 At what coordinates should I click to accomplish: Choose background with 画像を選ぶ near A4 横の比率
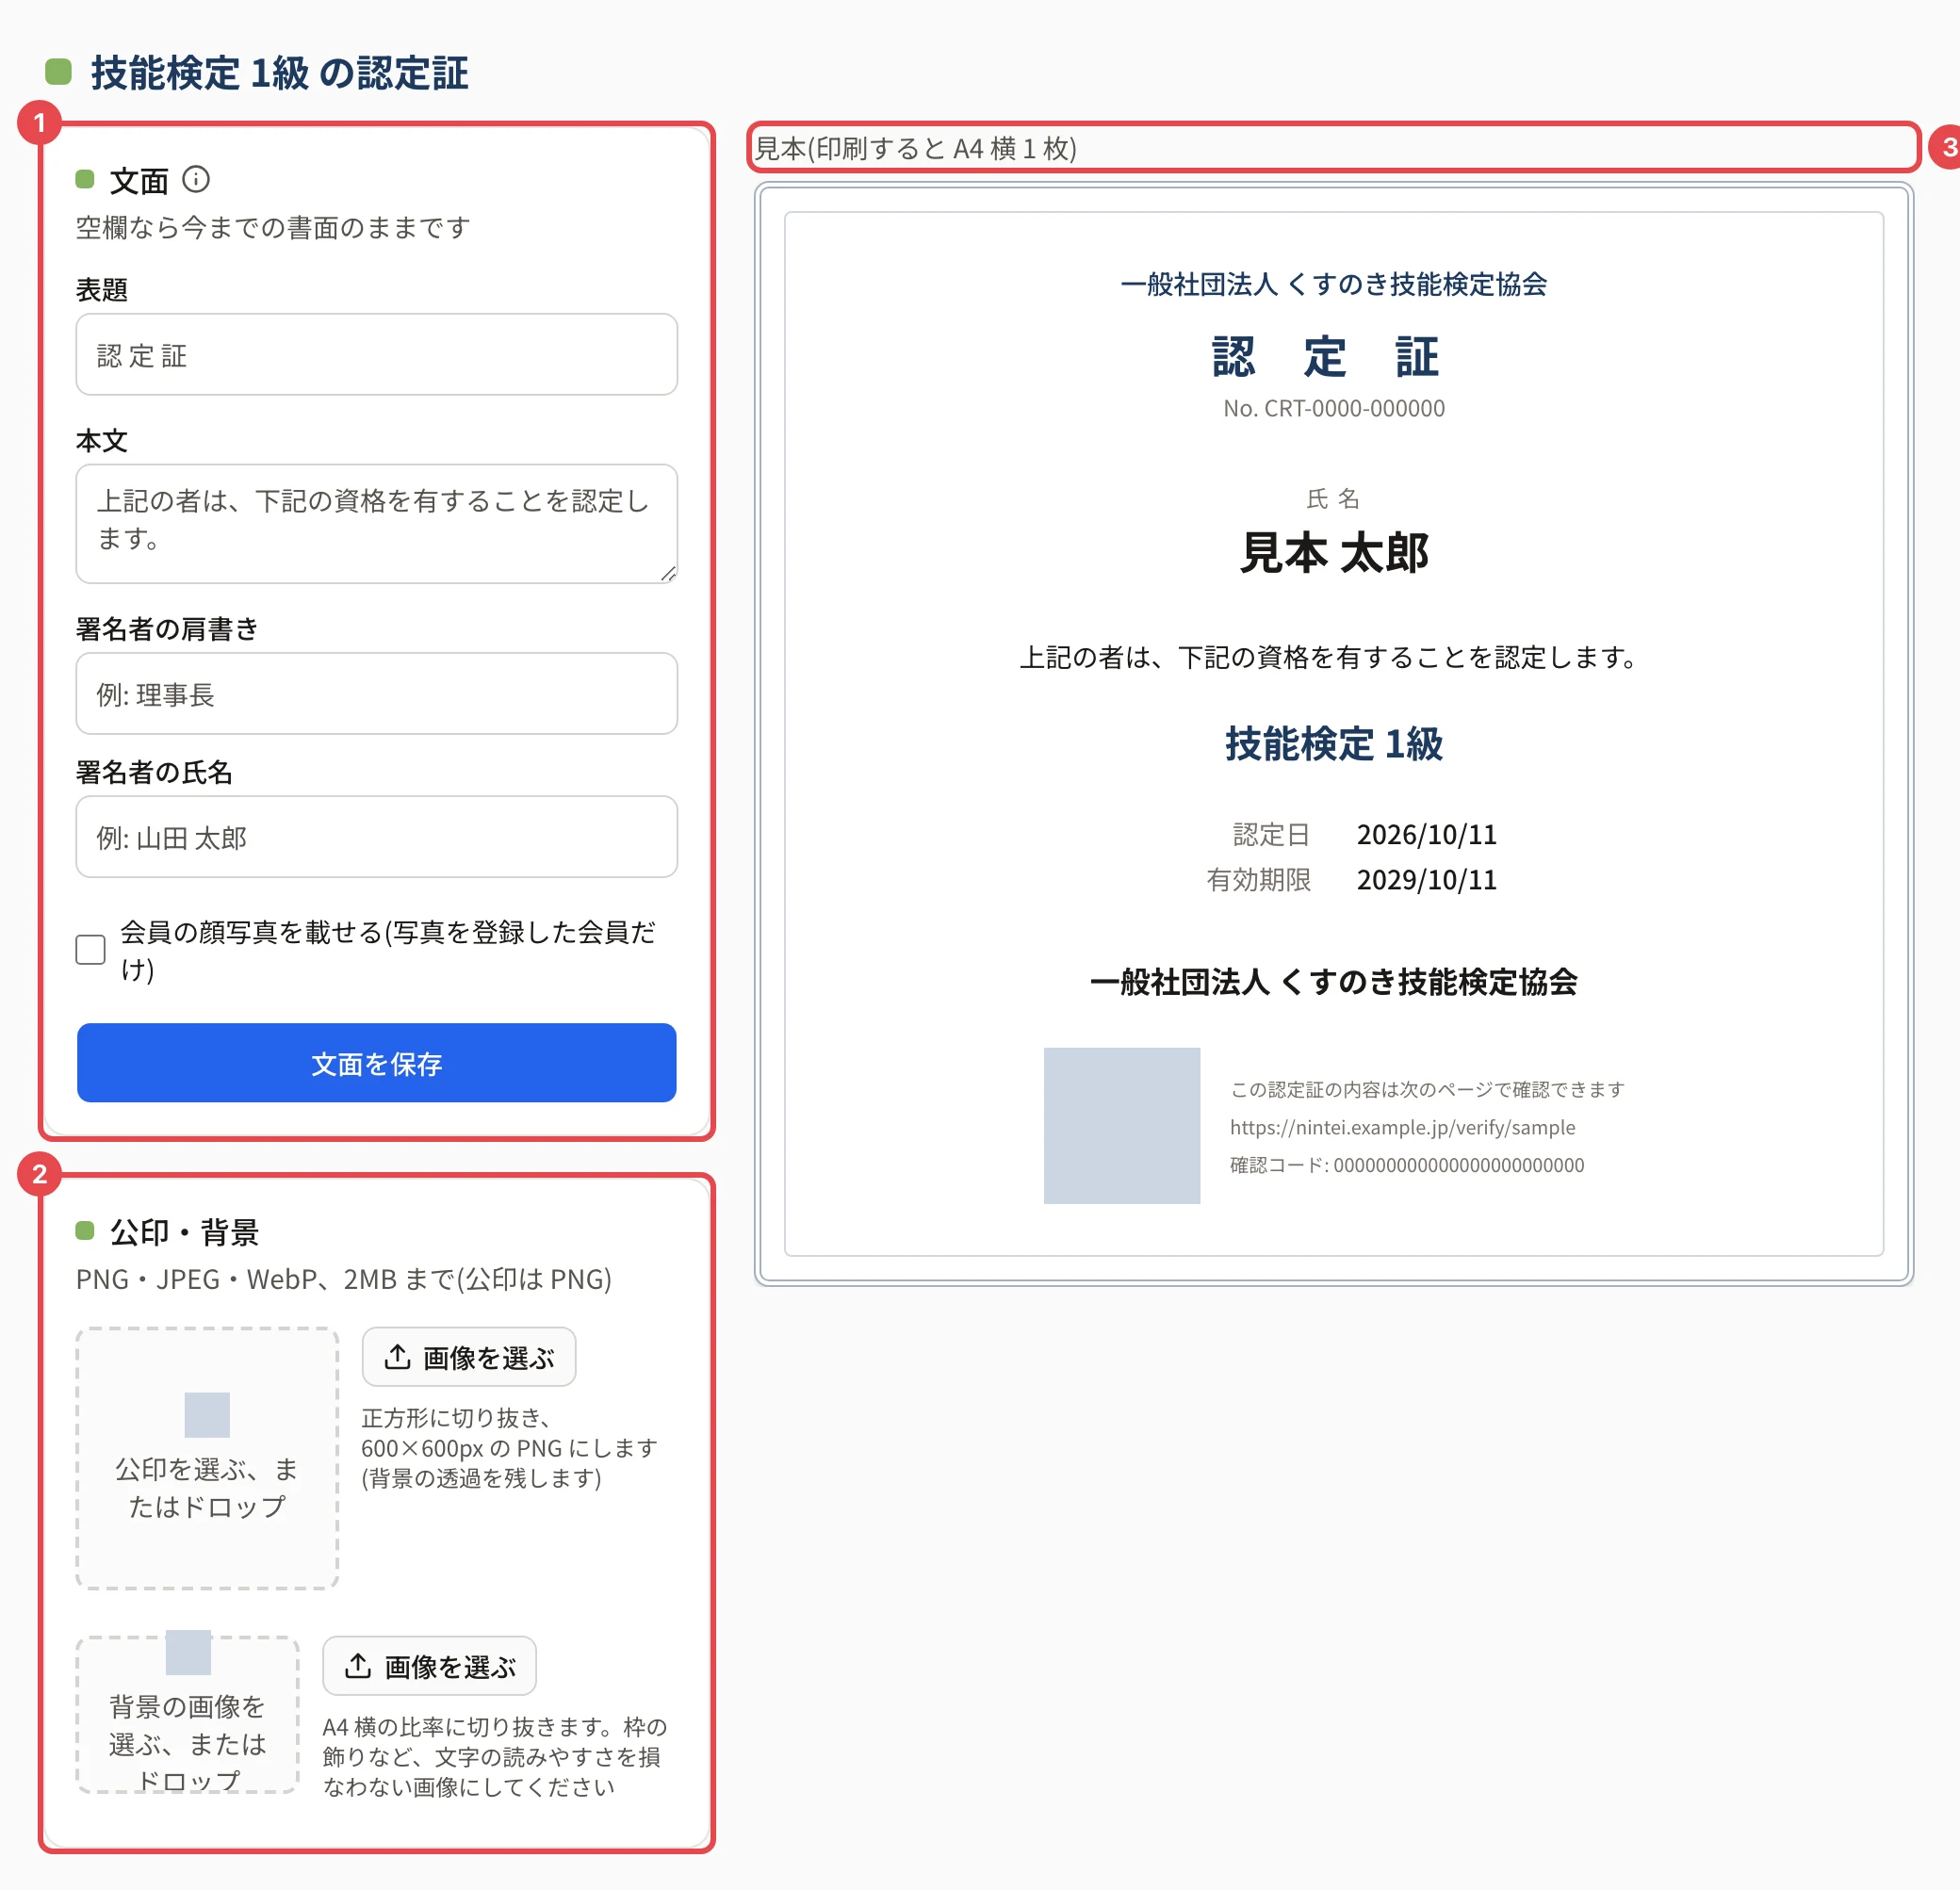(430, 1666)
